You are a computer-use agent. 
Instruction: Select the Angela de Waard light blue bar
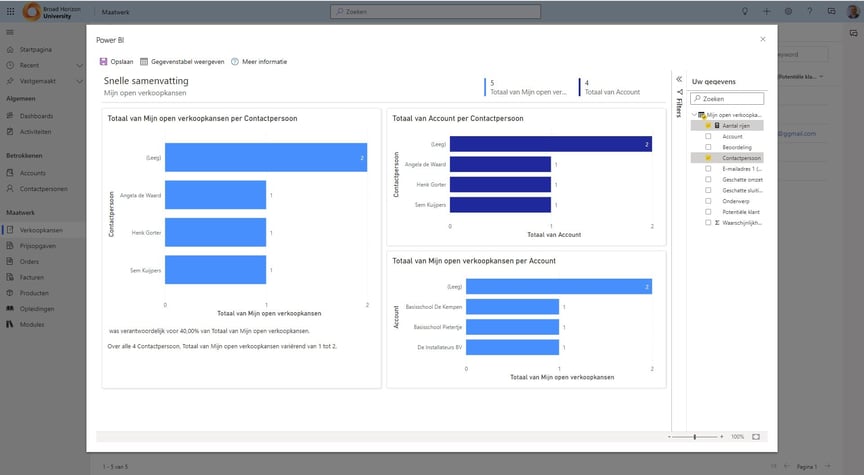click(x=215, y=195)
